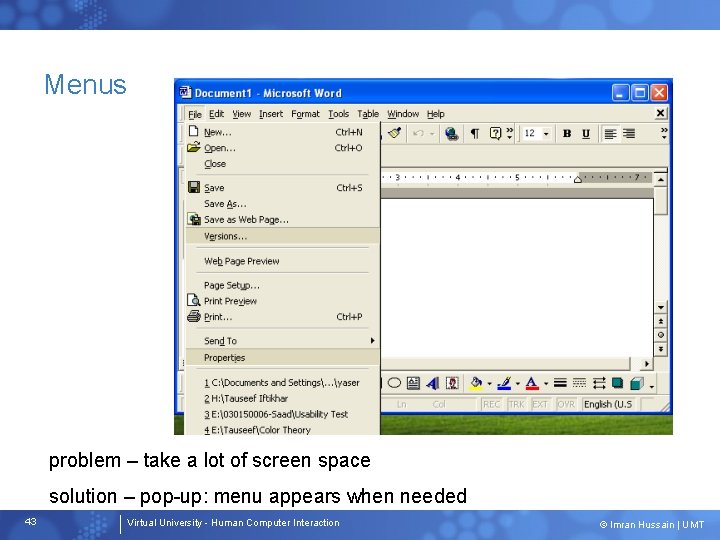Click the 3-D style cube icon

tap(637, 383)
